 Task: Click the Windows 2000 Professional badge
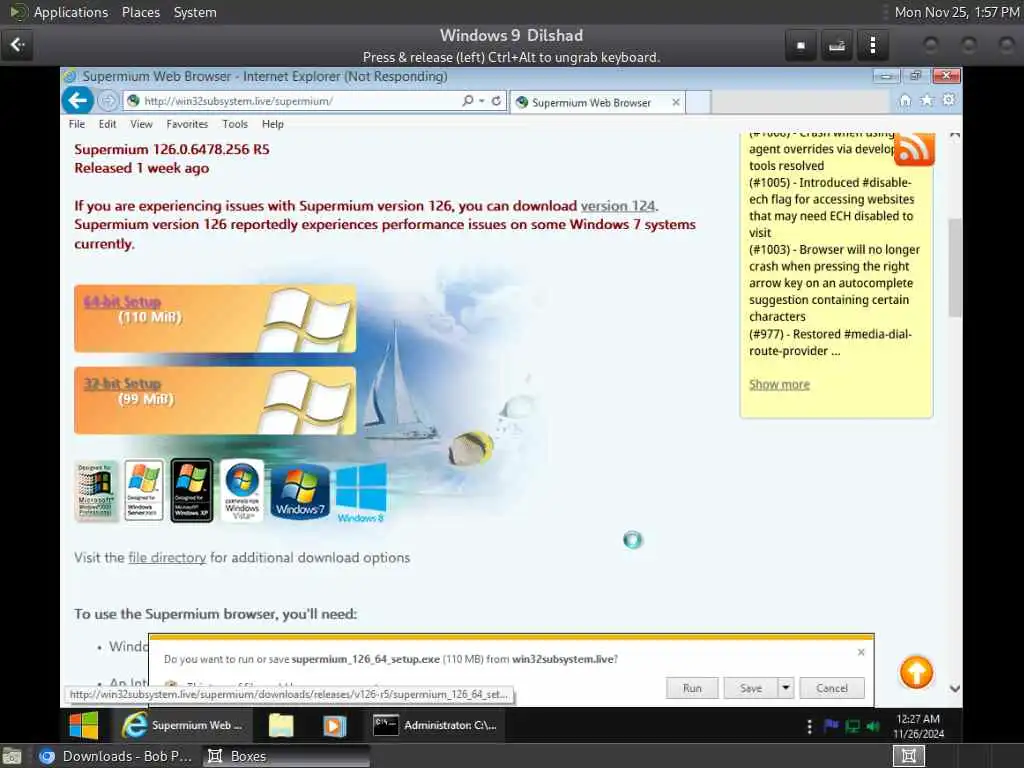(96, 491)
